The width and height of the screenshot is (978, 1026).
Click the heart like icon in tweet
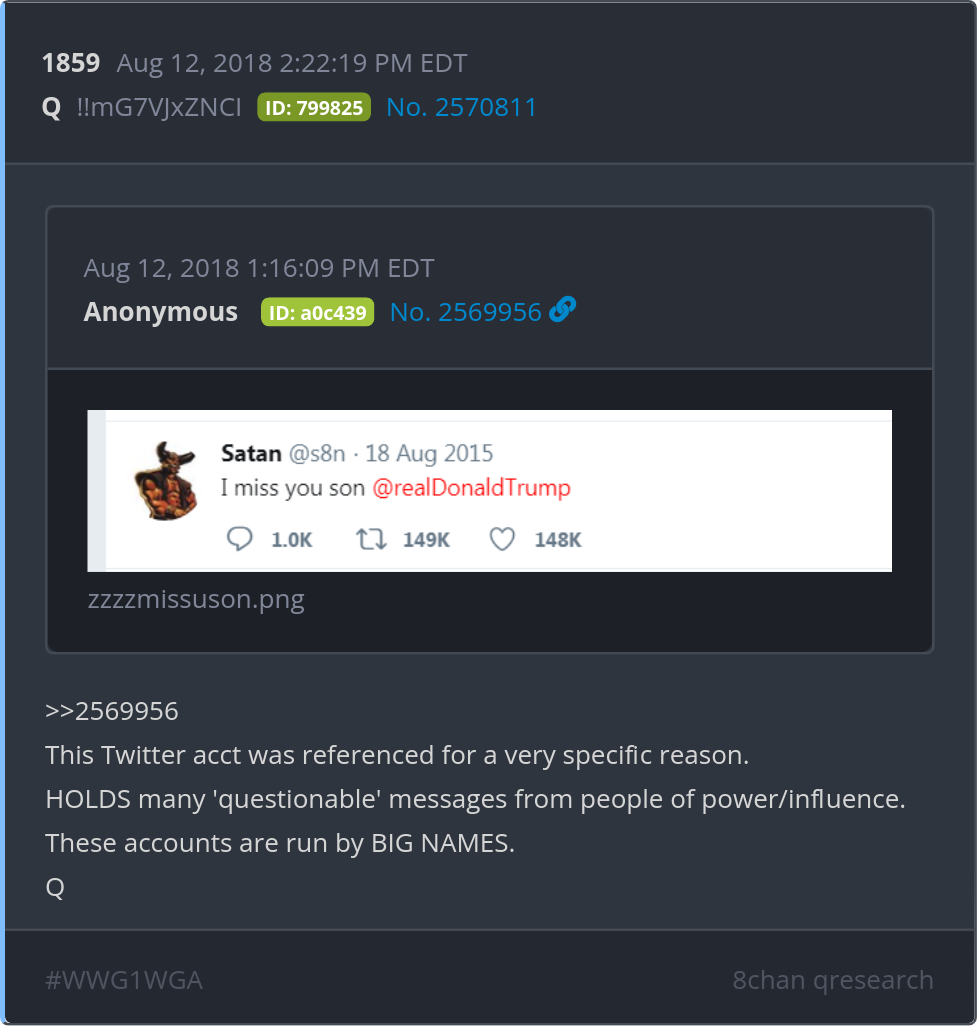502,539
